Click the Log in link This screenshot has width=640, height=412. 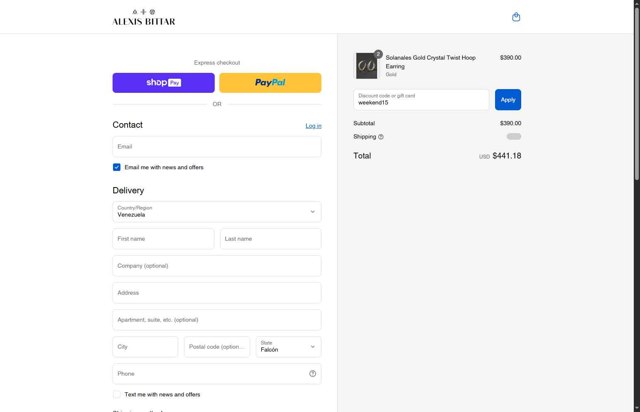click(313, 126)
